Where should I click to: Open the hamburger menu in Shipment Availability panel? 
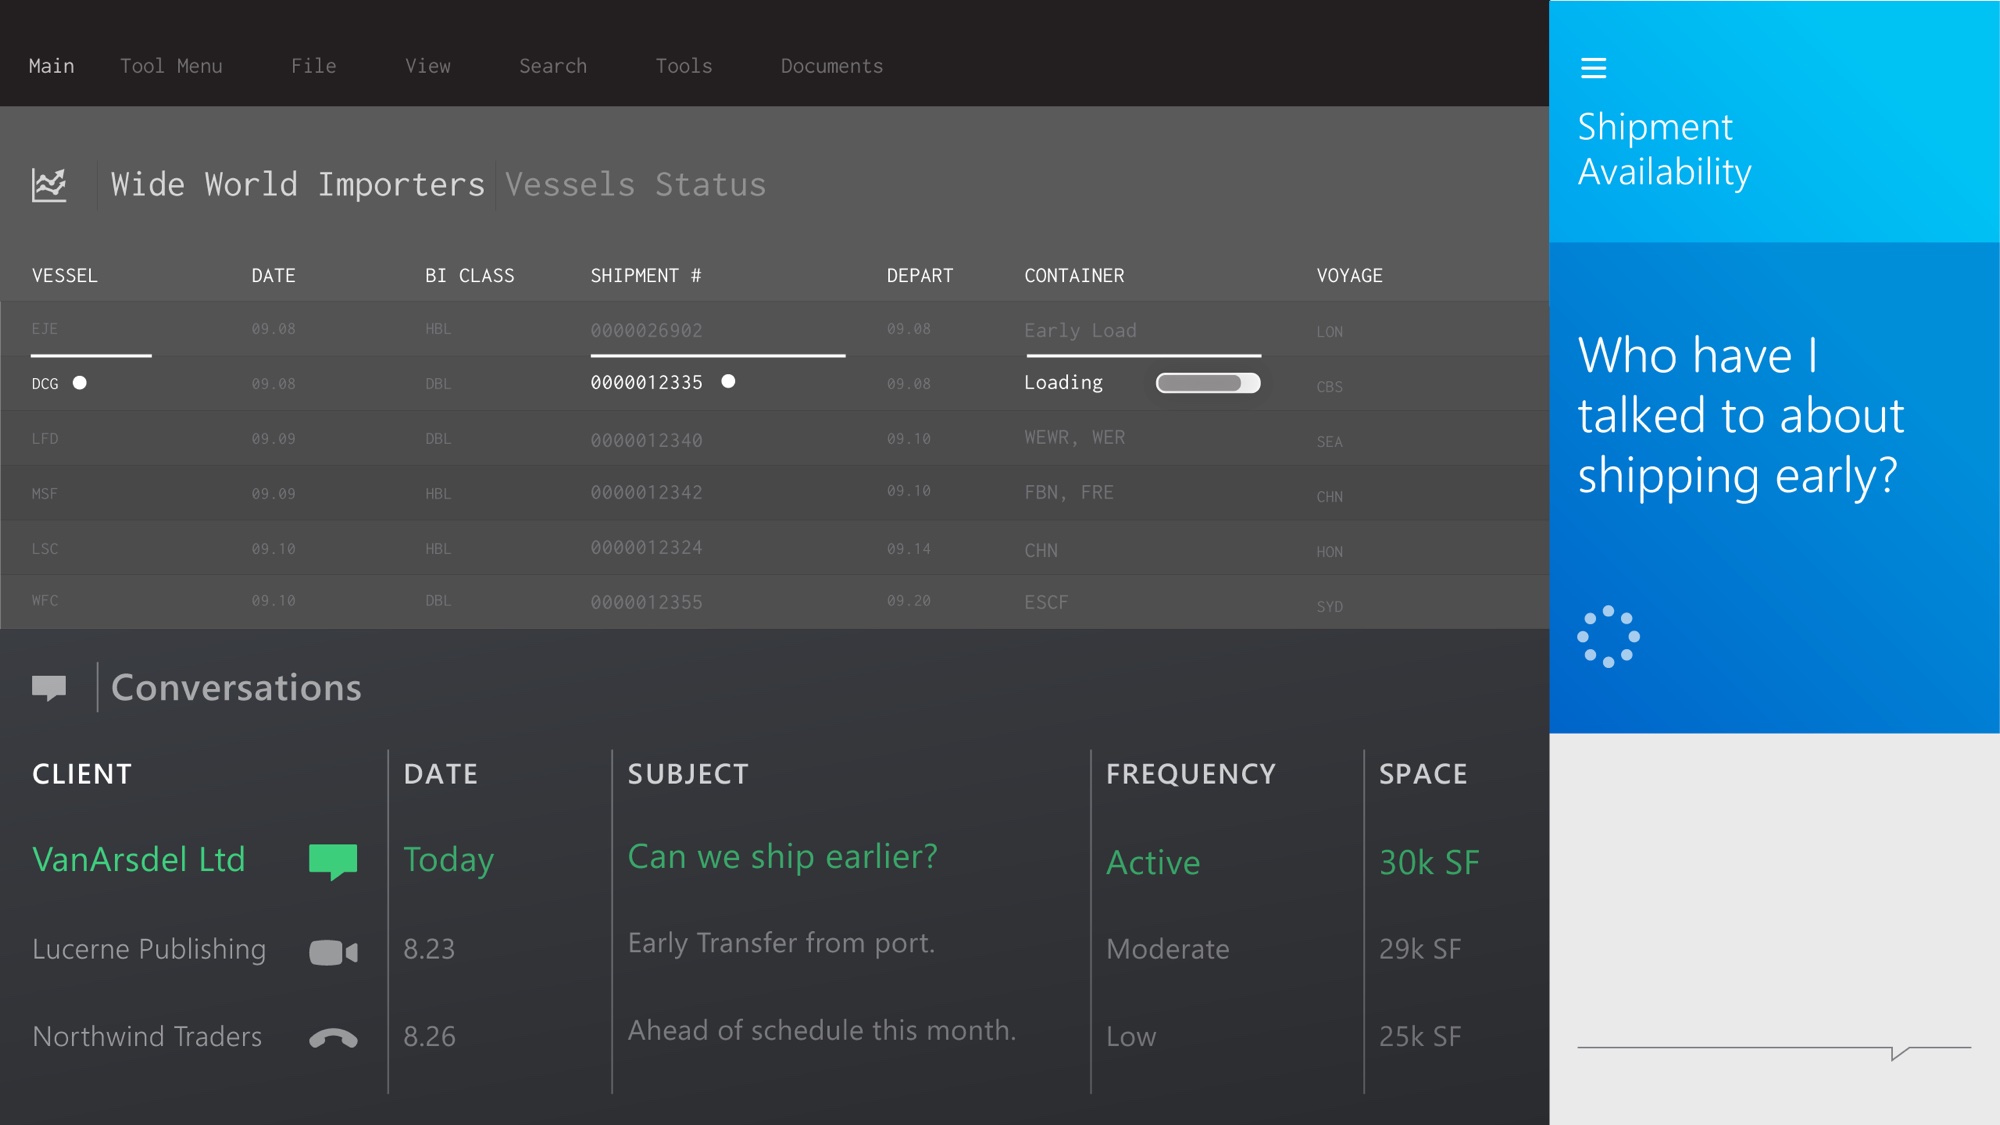(1593, 68)
